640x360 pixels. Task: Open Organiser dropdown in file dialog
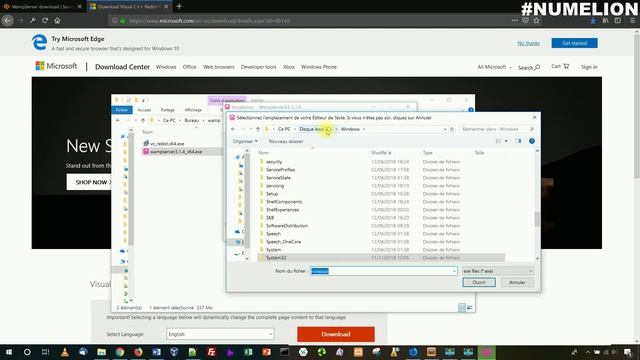[x=245, y=141]
